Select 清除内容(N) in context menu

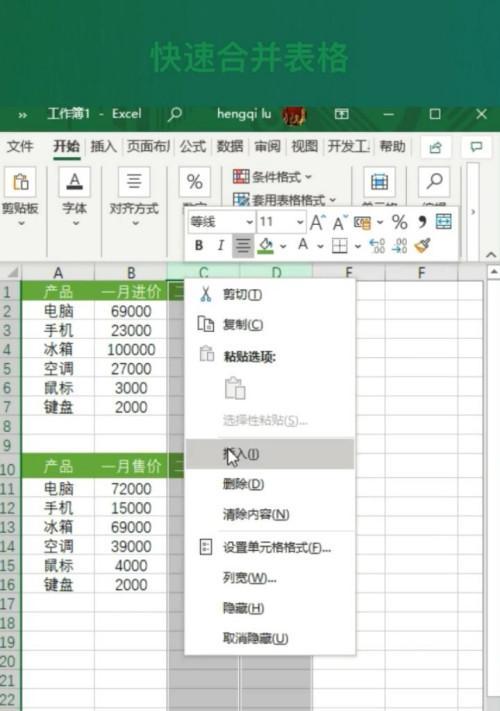tap(270, 514)
